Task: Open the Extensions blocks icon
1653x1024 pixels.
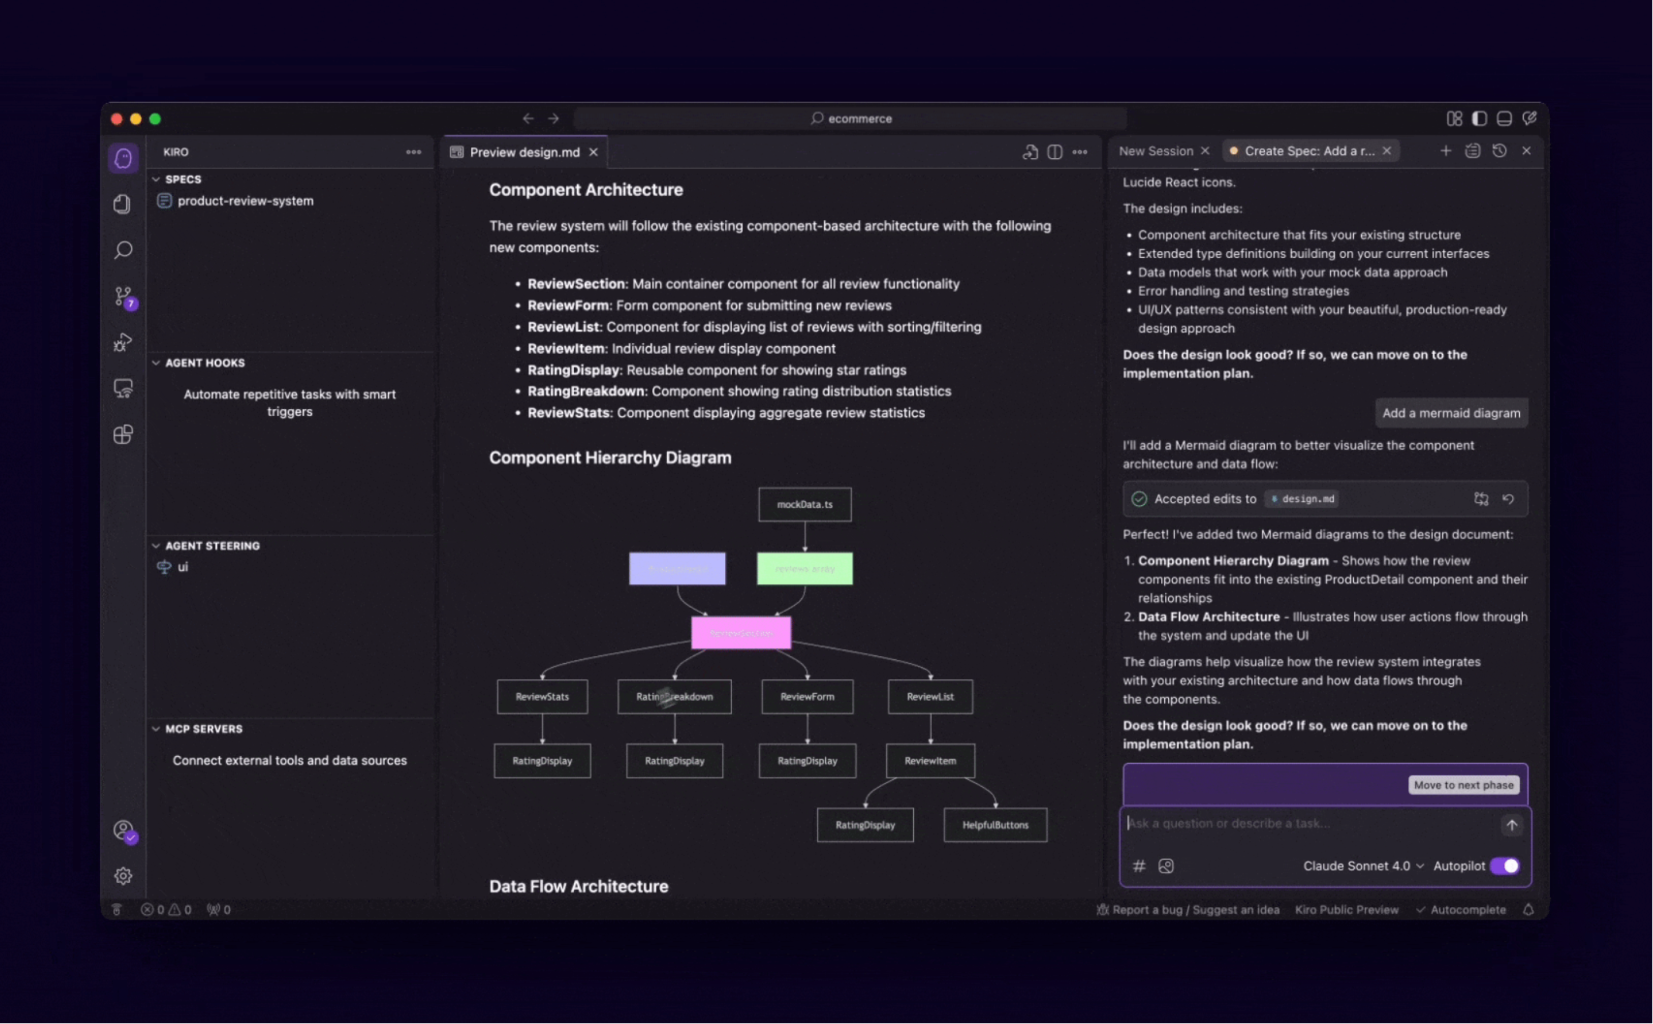Action: click(x=123, y=435)
